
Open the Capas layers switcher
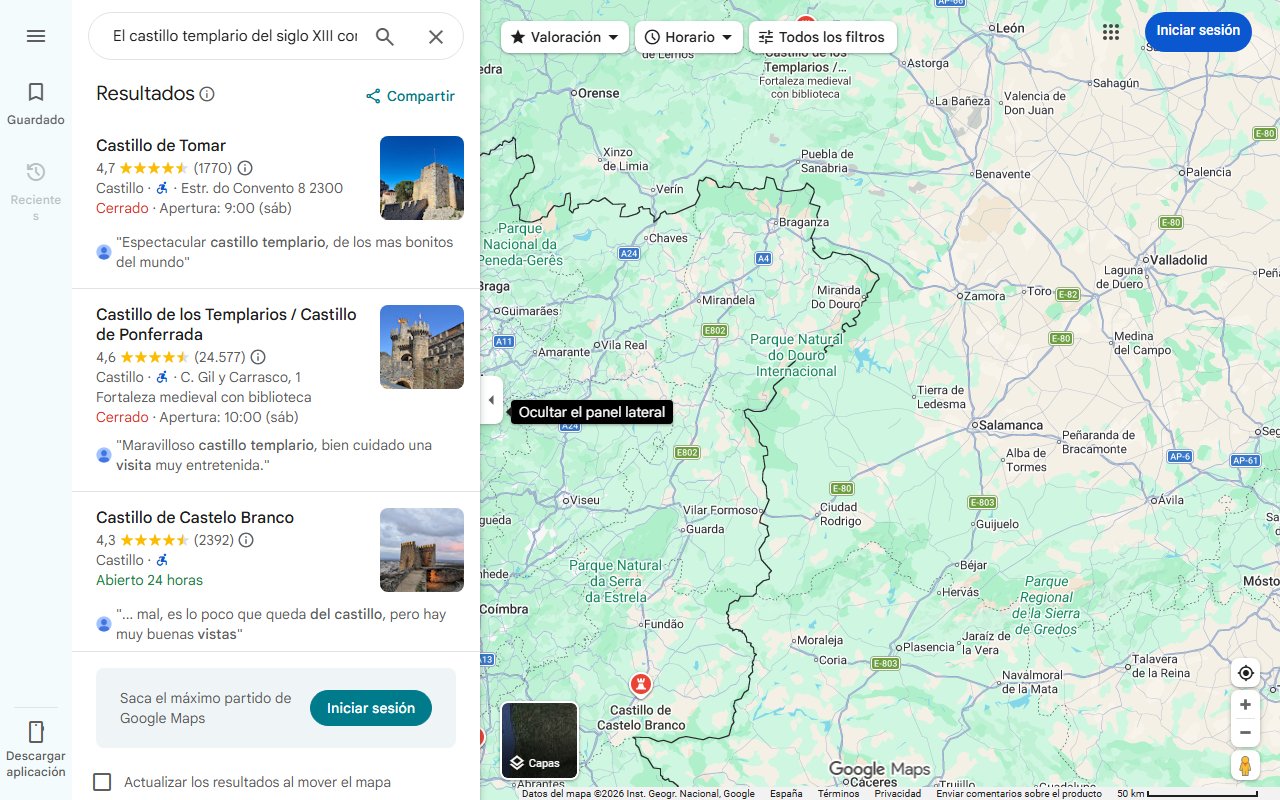(540, 740)
